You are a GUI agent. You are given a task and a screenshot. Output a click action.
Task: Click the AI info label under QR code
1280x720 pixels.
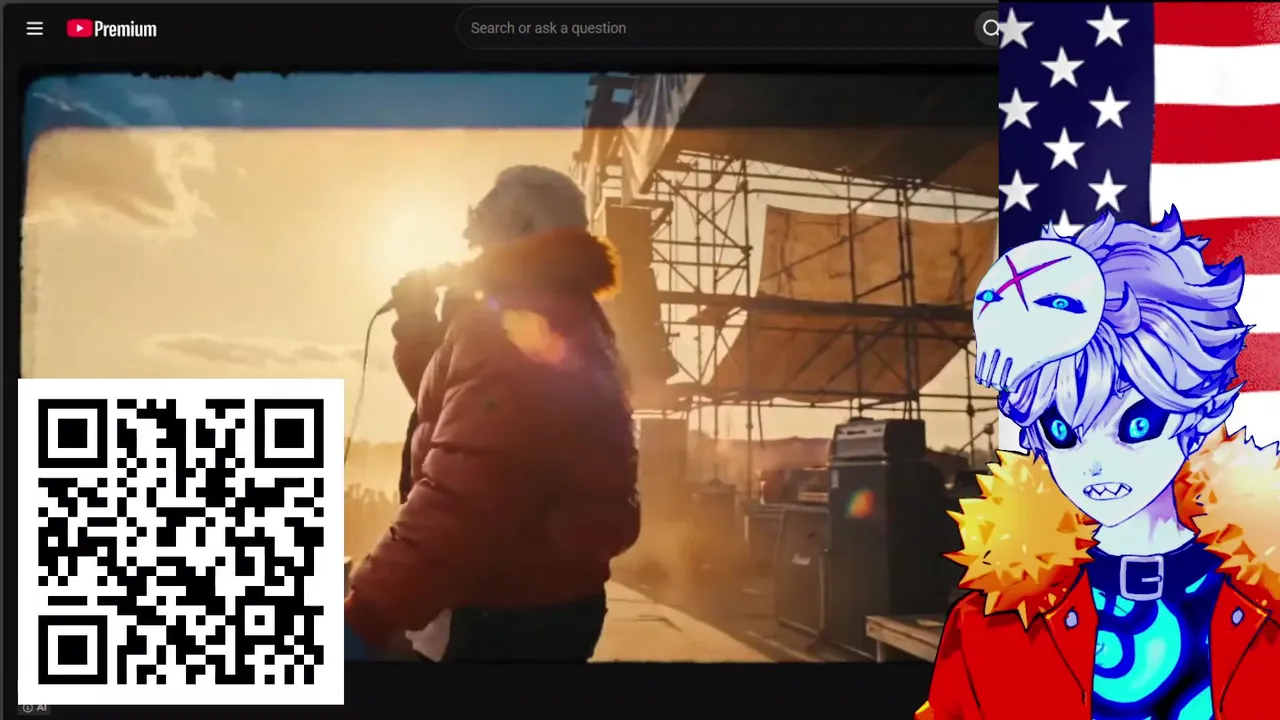click(35, 708)
